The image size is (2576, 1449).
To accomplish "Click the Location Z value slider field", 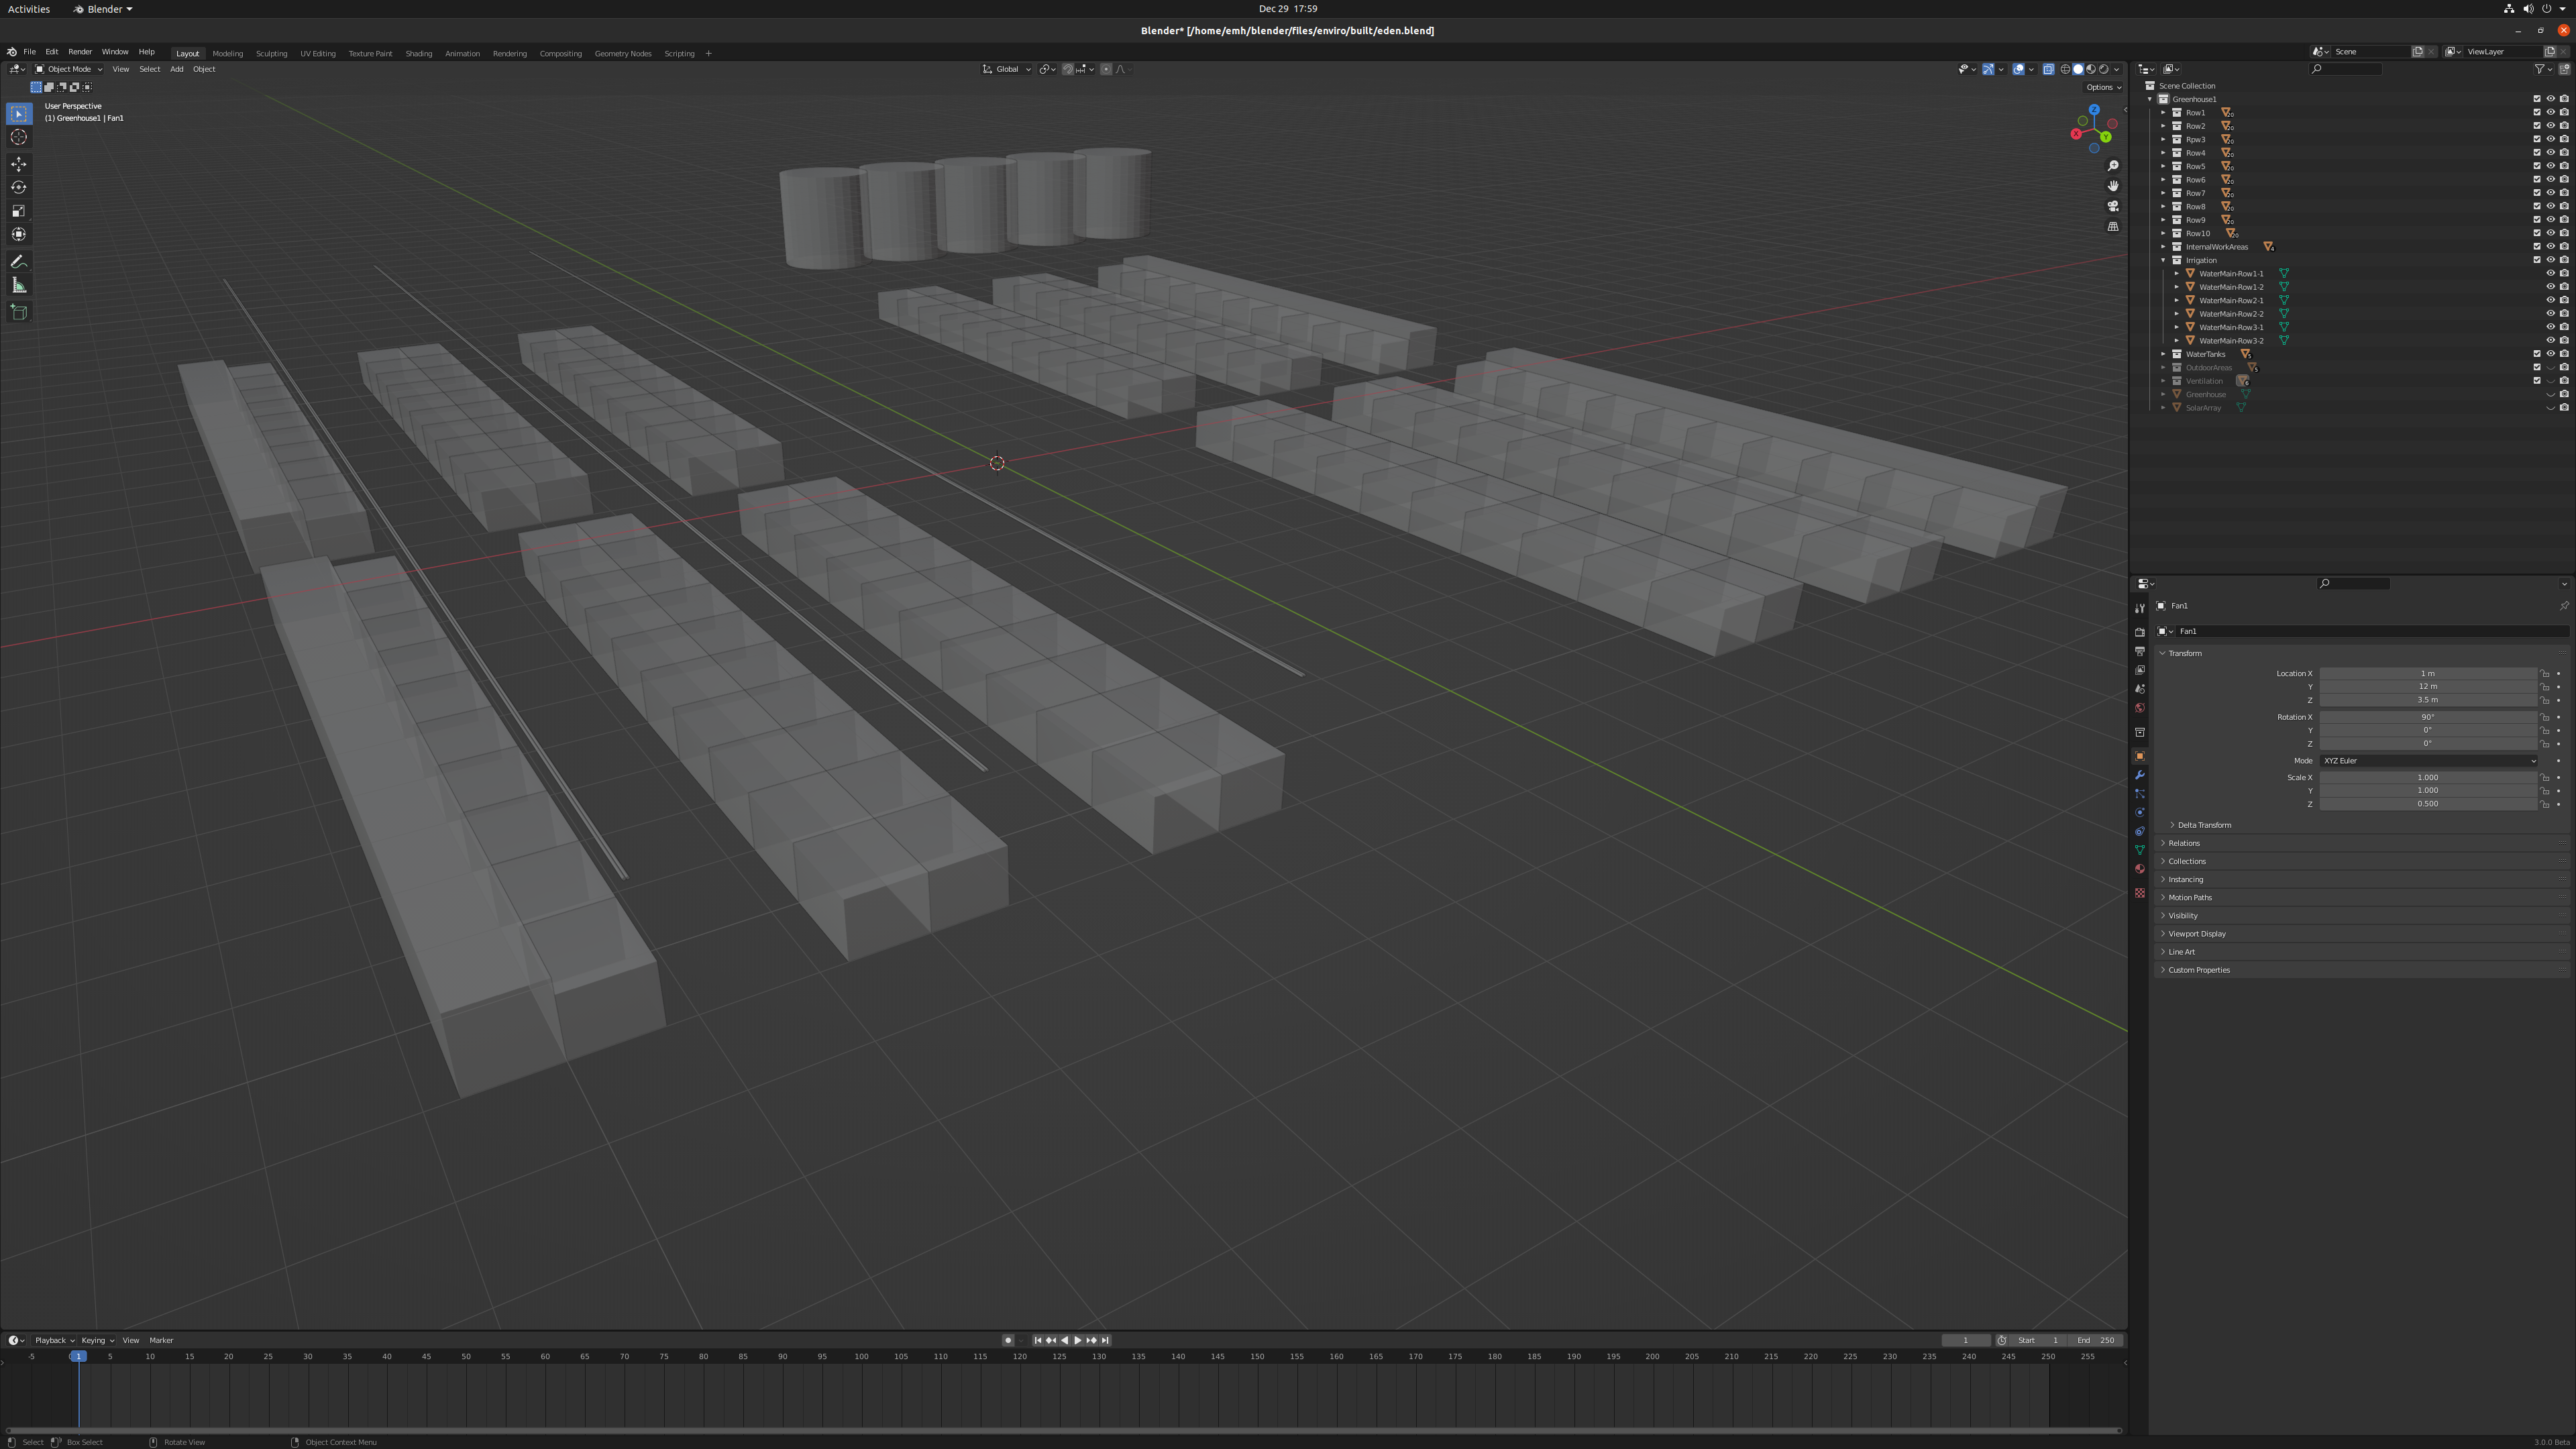I will point(2428,700).
